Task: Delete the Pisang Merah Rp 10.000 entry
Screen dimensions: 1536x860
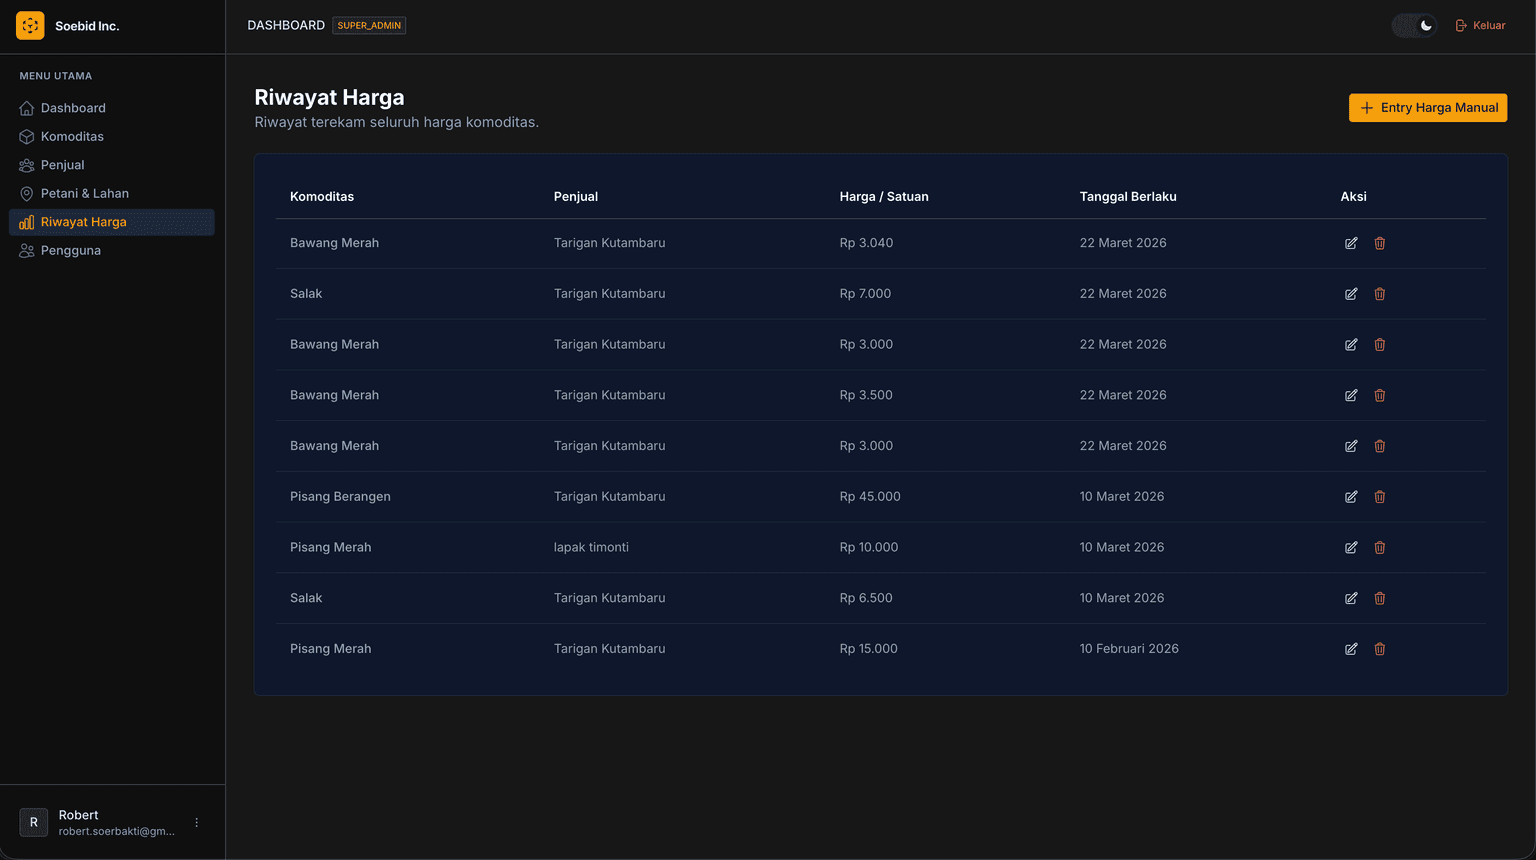Action: 1380,548
